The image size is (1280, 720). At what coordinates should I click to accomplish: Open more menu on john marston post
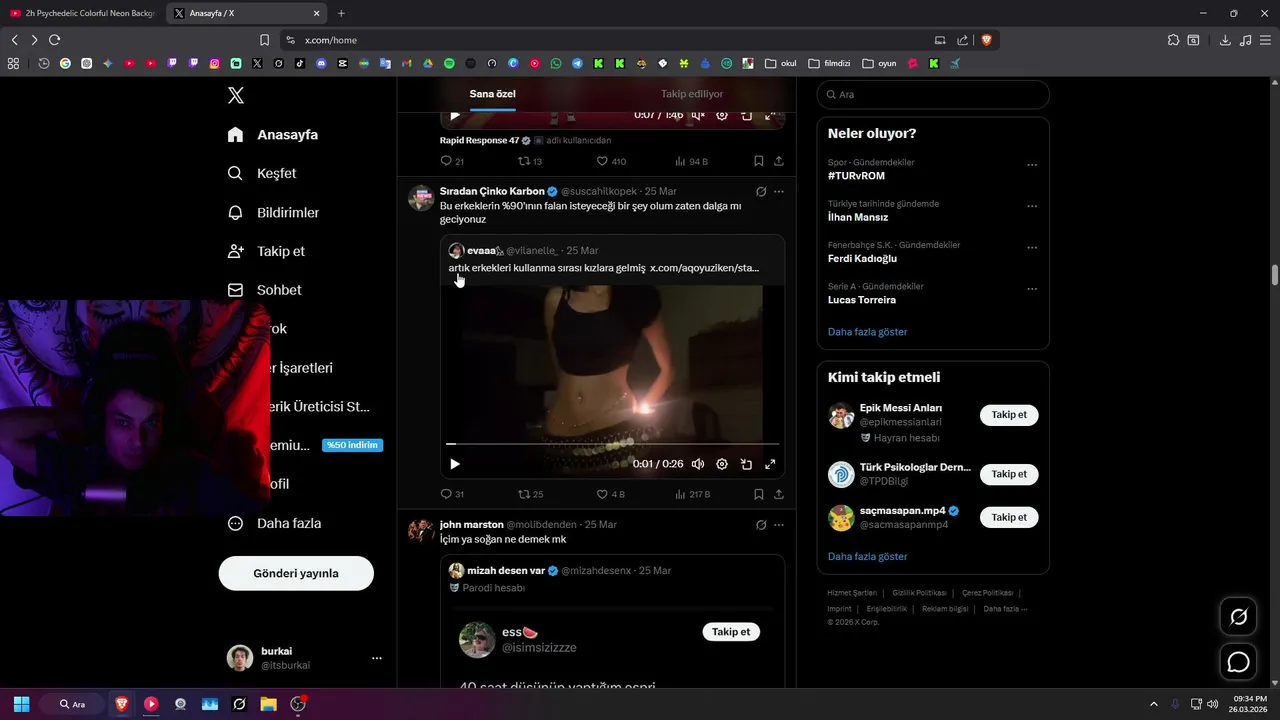pyautogui.click(x=779, y=524)
